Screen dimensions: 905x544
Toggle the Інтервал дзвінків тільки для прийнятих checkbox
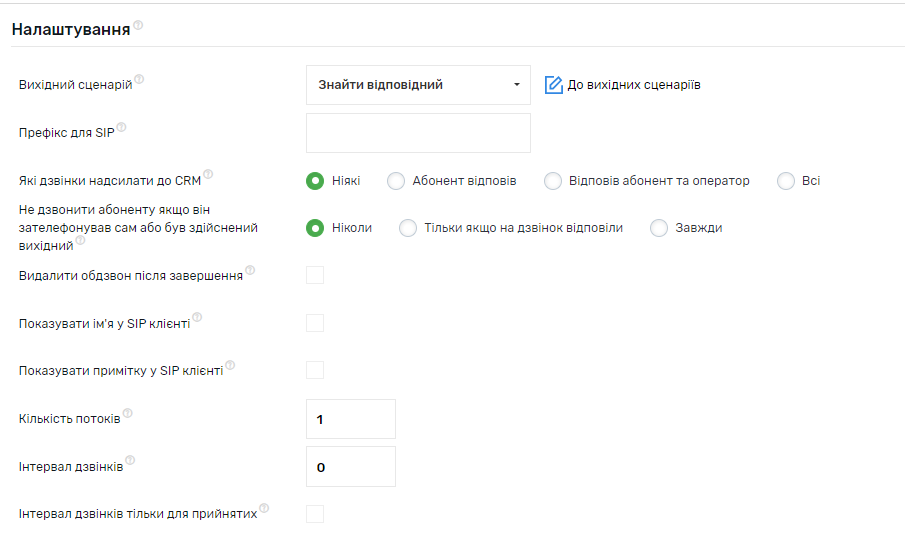click(x=315, y=514)
